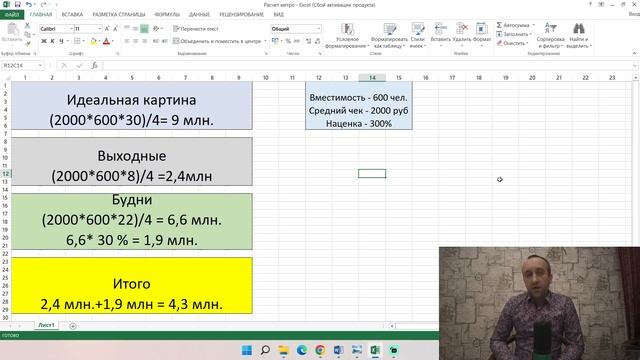Expand Объединить и поместить в центре arrow
Image resolution: width=640 pixels, height=360 pixels.
pos(265,41)
